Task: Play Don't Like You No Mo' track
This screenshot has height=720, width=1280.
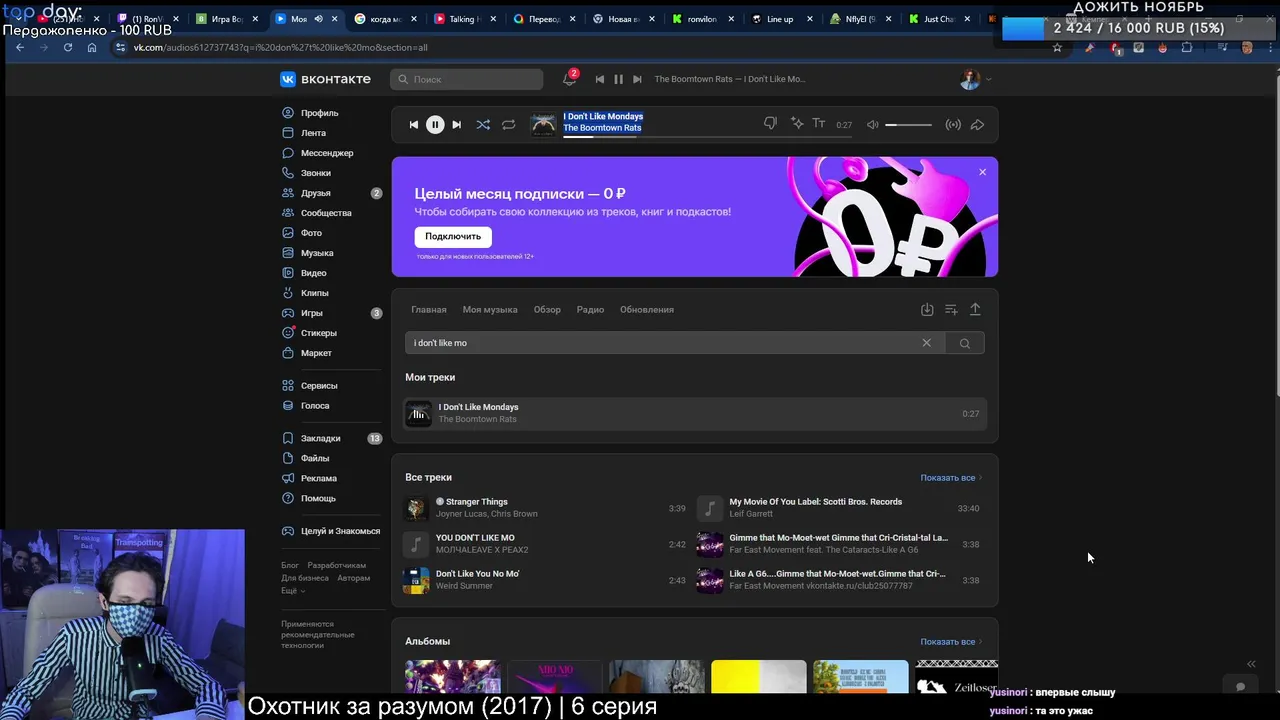Action: click(x=544, y=580)
